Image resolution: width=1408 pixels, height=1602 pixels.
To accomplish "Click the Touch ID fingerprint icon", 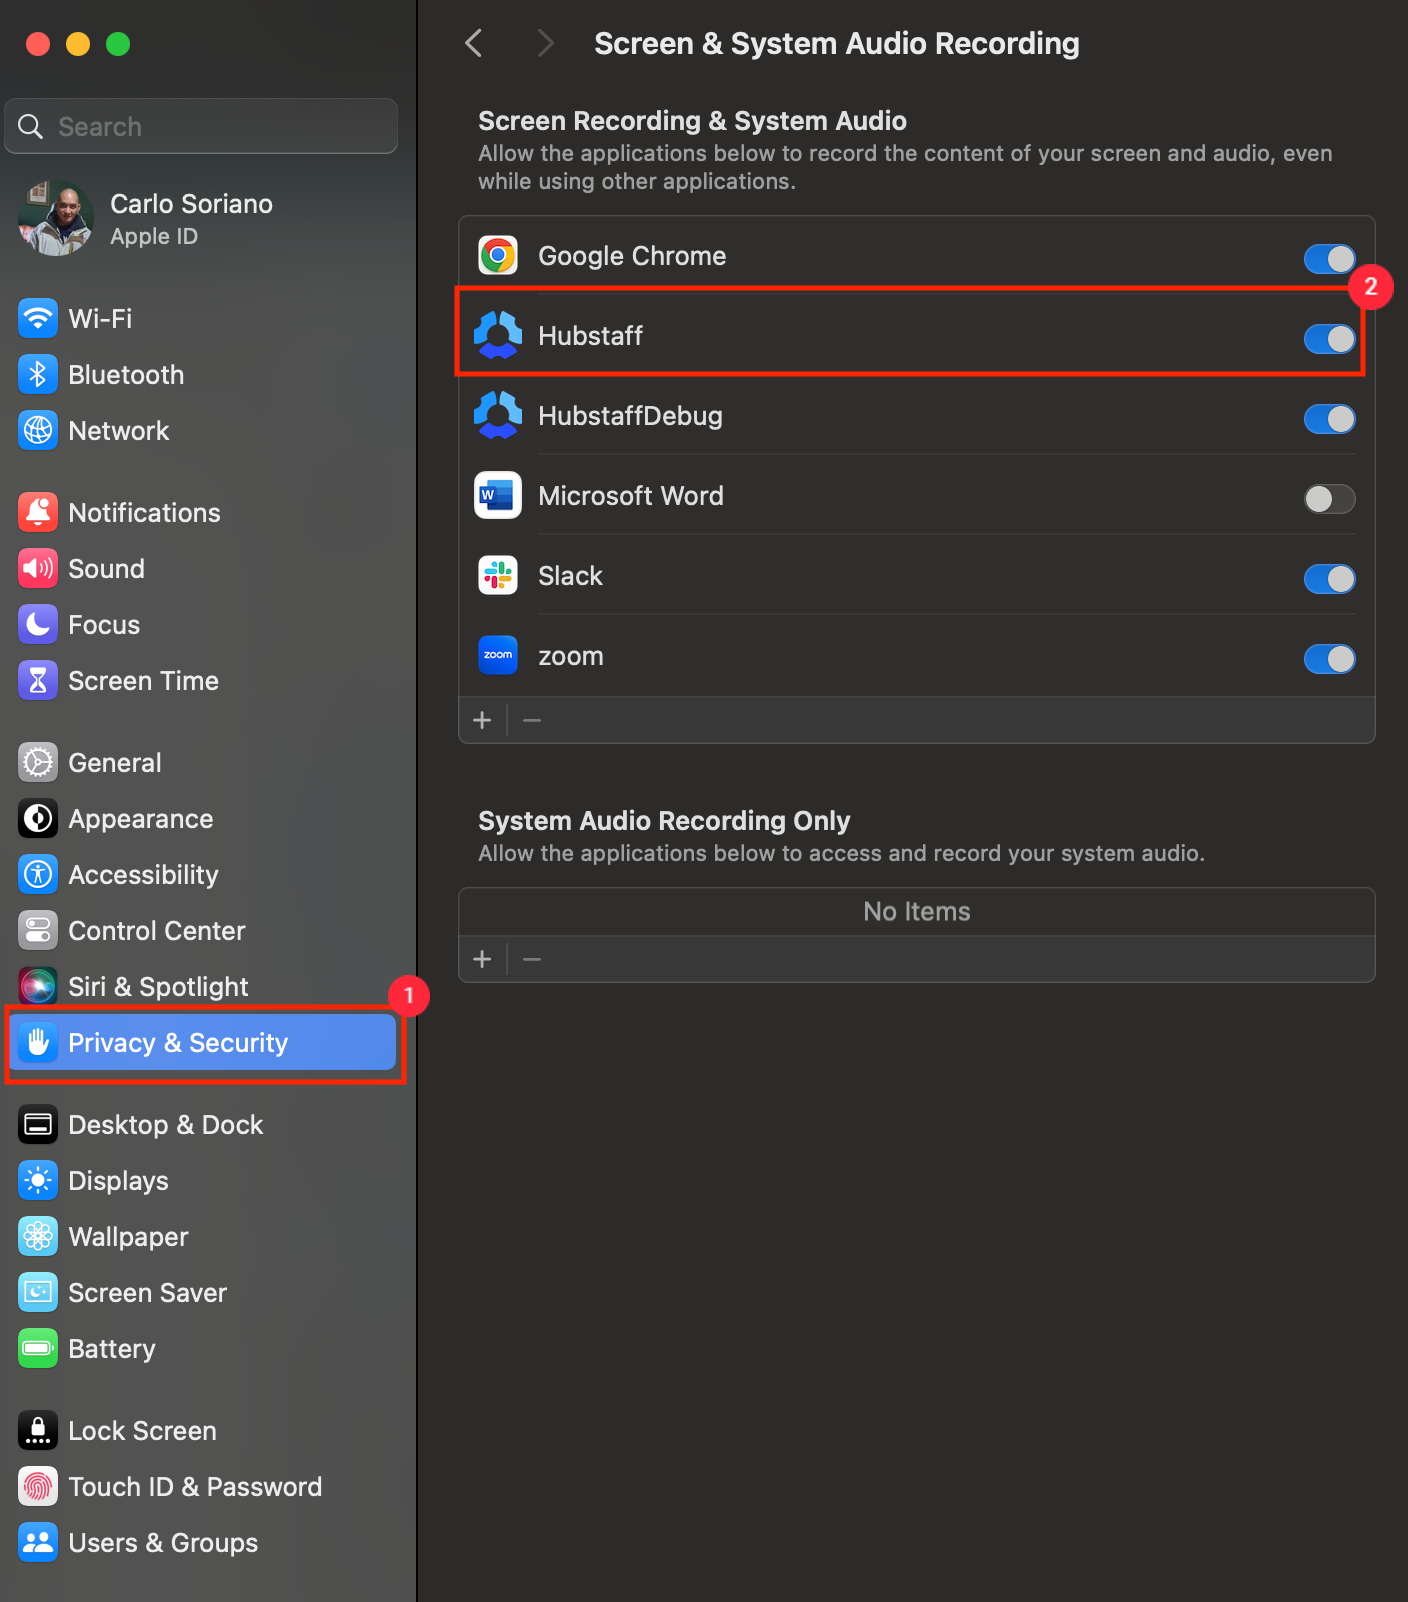I will pos(38,1487).
